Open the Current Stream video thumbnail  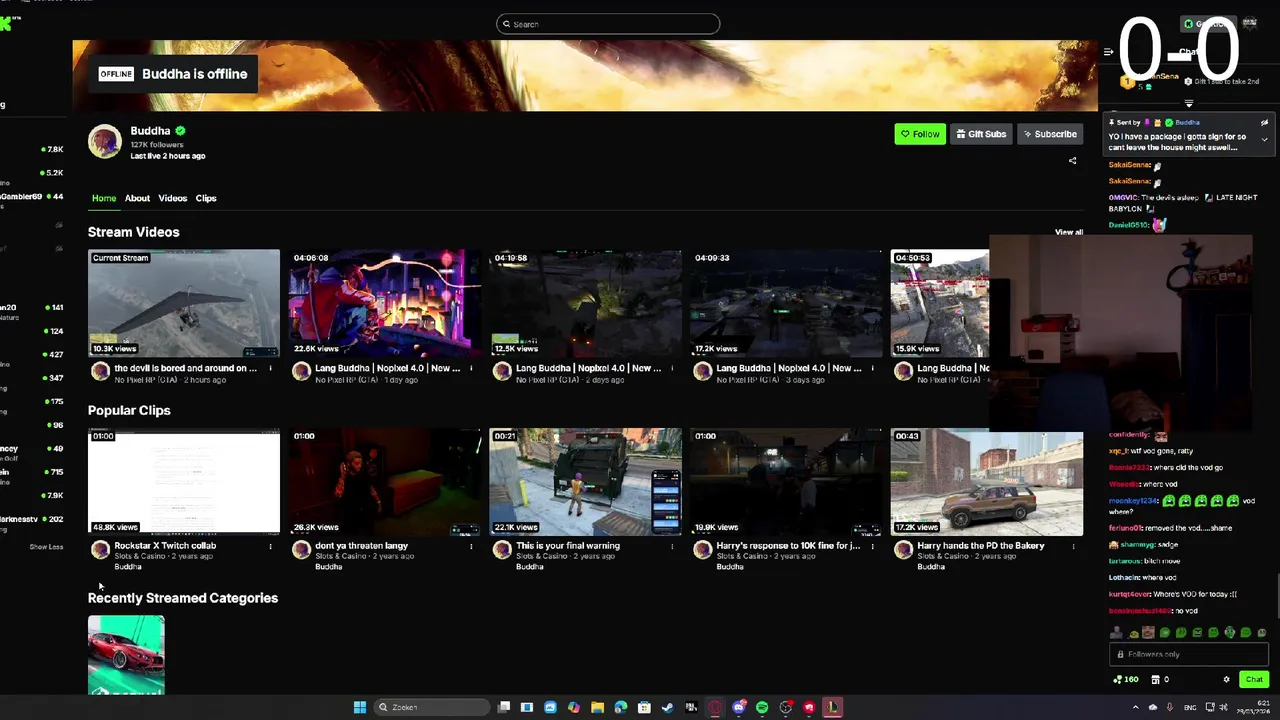[x=184, y=303]
